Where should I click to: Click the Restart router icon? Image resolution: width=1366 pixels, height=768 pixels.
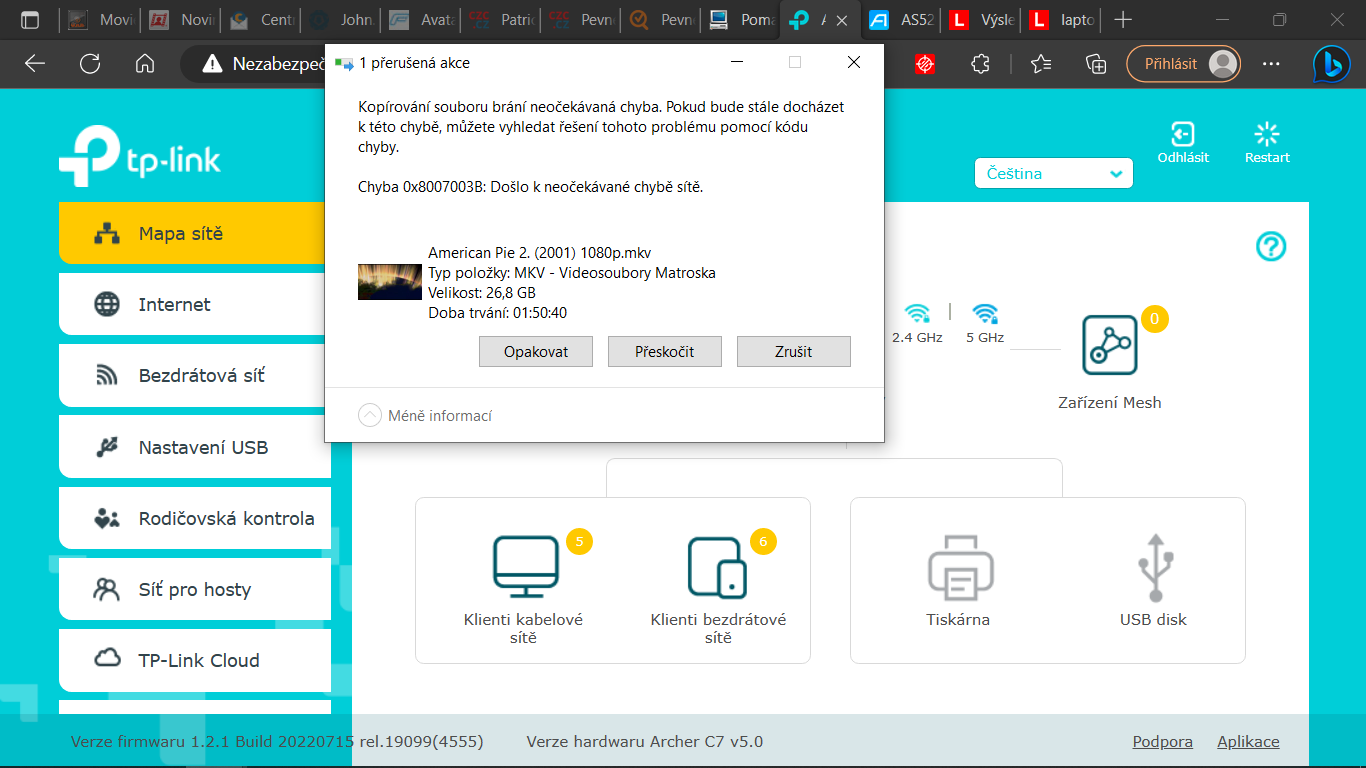point(1267,135)
